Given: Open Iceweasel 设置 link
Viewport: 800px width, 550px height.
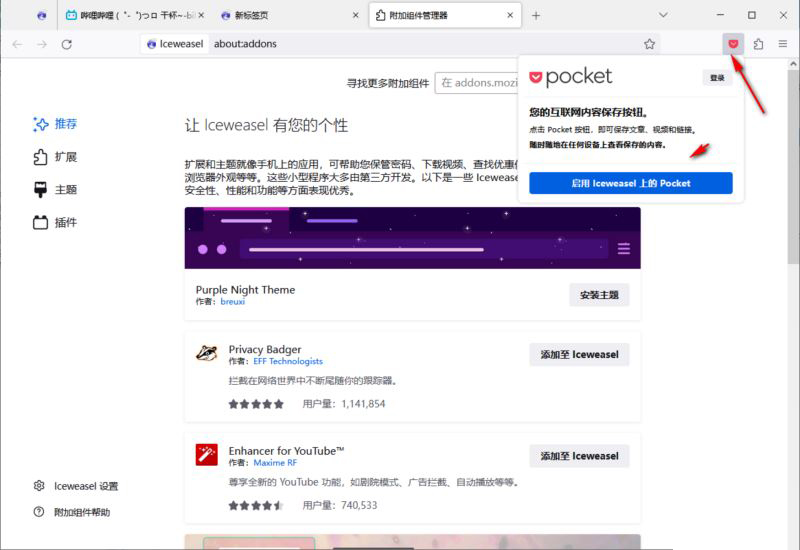Looking at the screenshot, I should click(86, 486).
